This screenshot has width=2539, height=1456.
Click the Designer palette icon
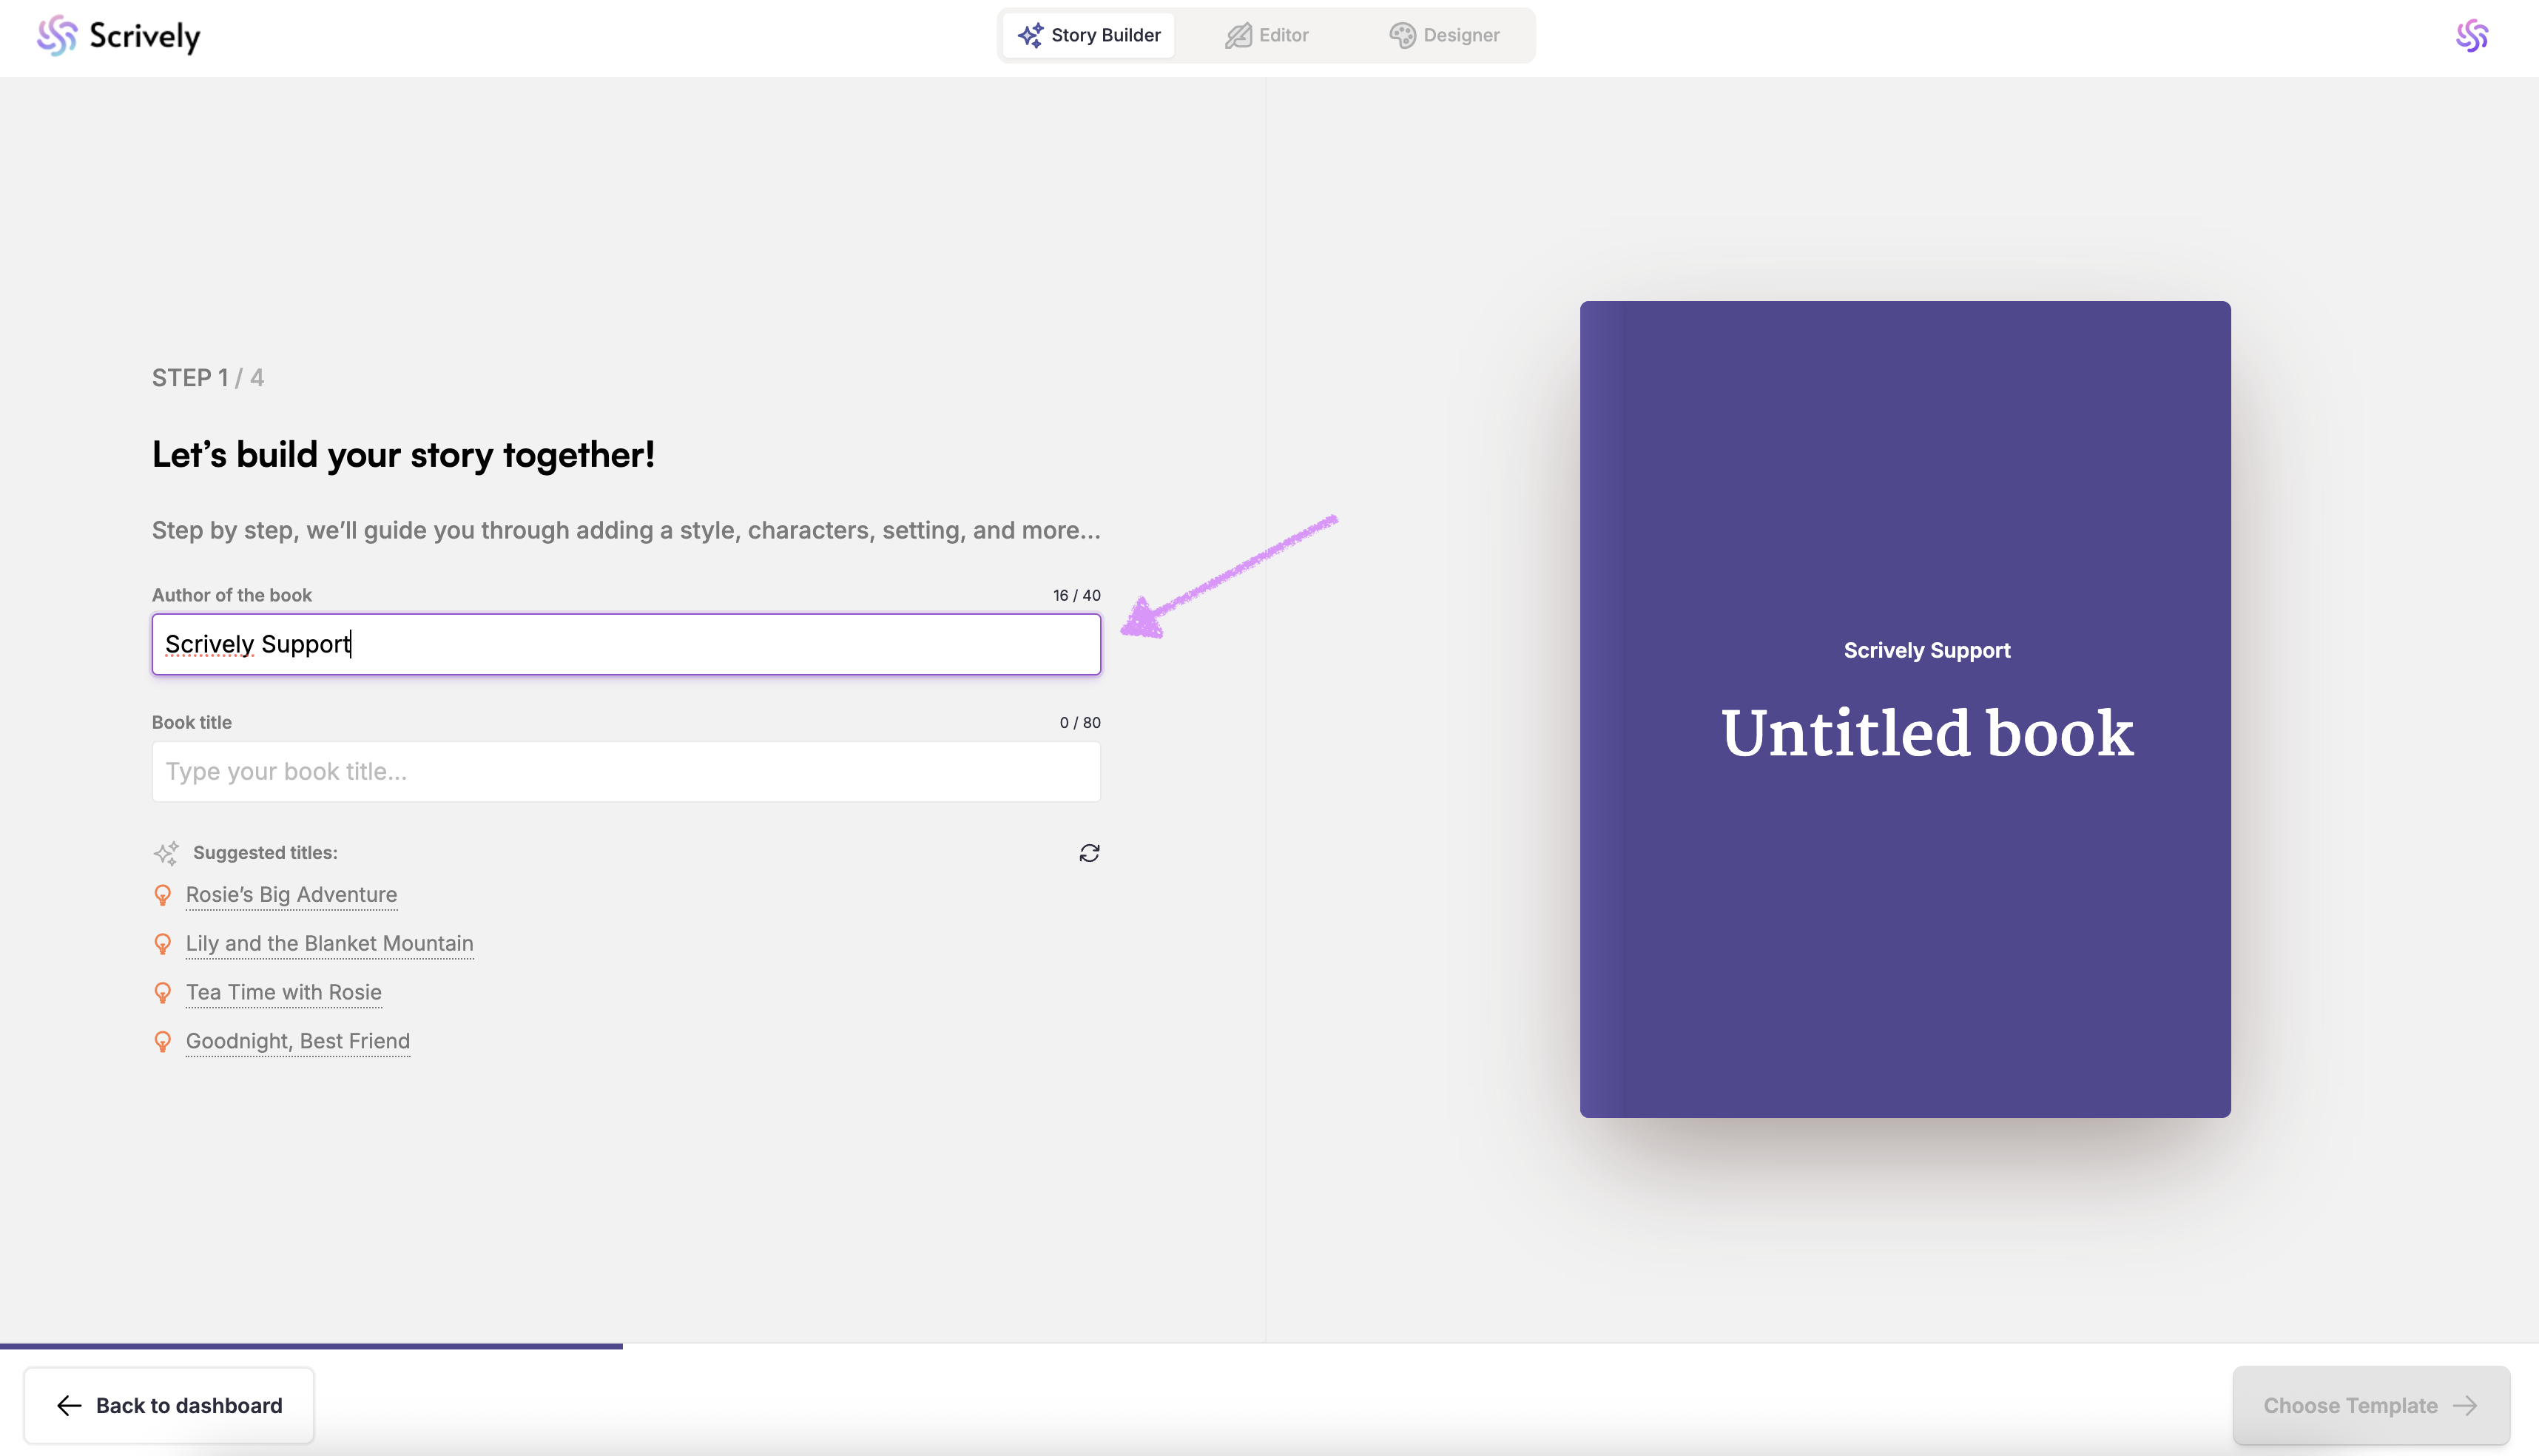pos(1402,36)
